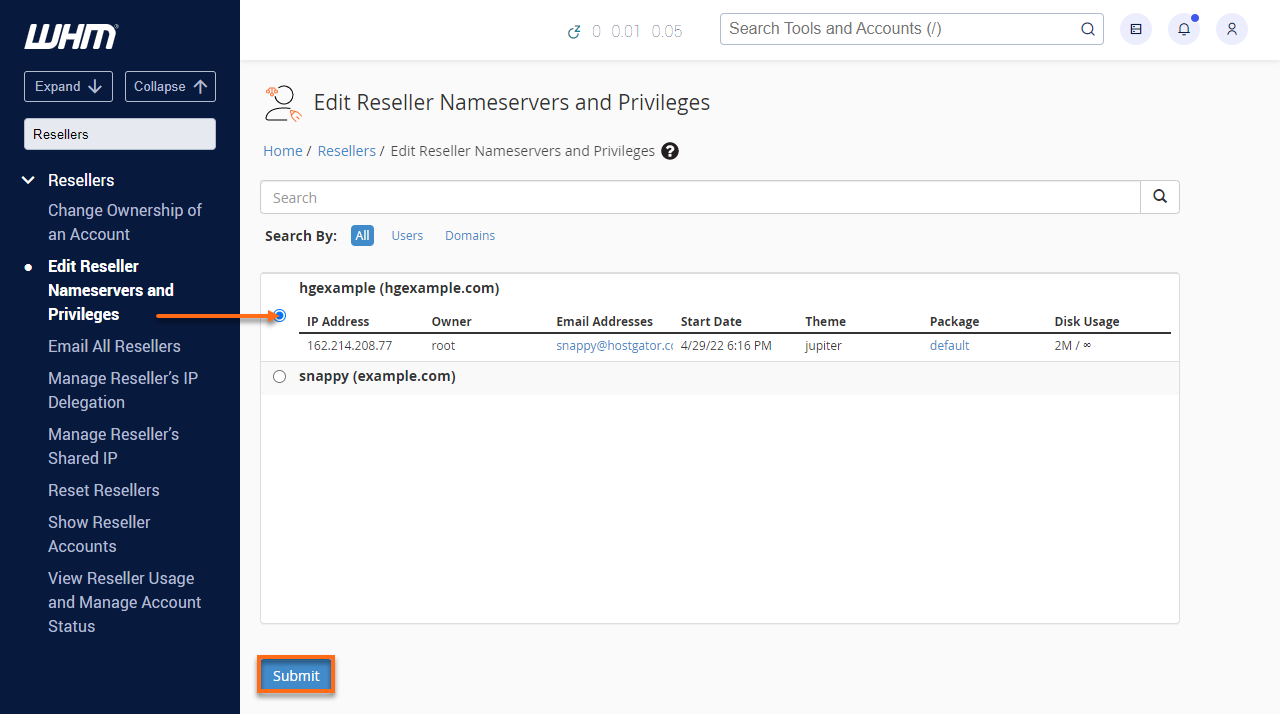Open the server information panel icon
Screen dimensions: 1280x714
[1135, 29]
